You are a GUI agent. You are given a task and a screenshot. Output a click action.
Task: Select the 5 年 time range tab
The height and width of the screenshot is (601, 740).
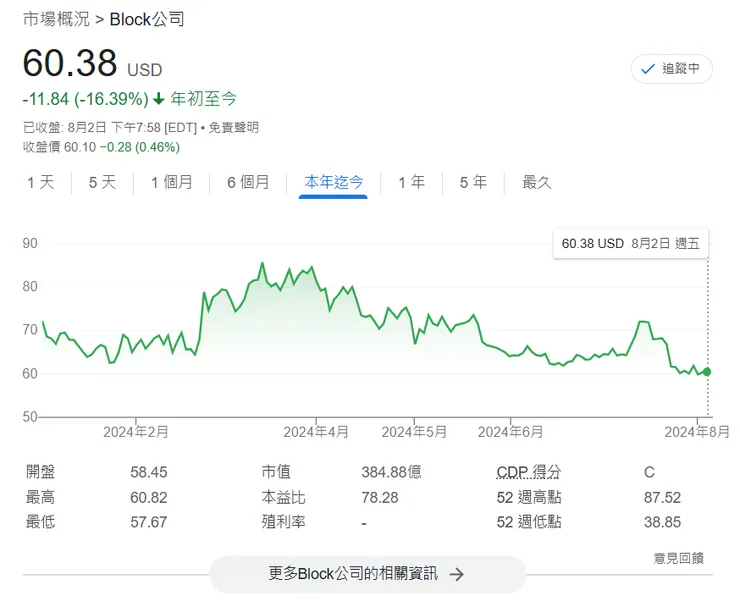pyautogui.click(x=473, y=182)
